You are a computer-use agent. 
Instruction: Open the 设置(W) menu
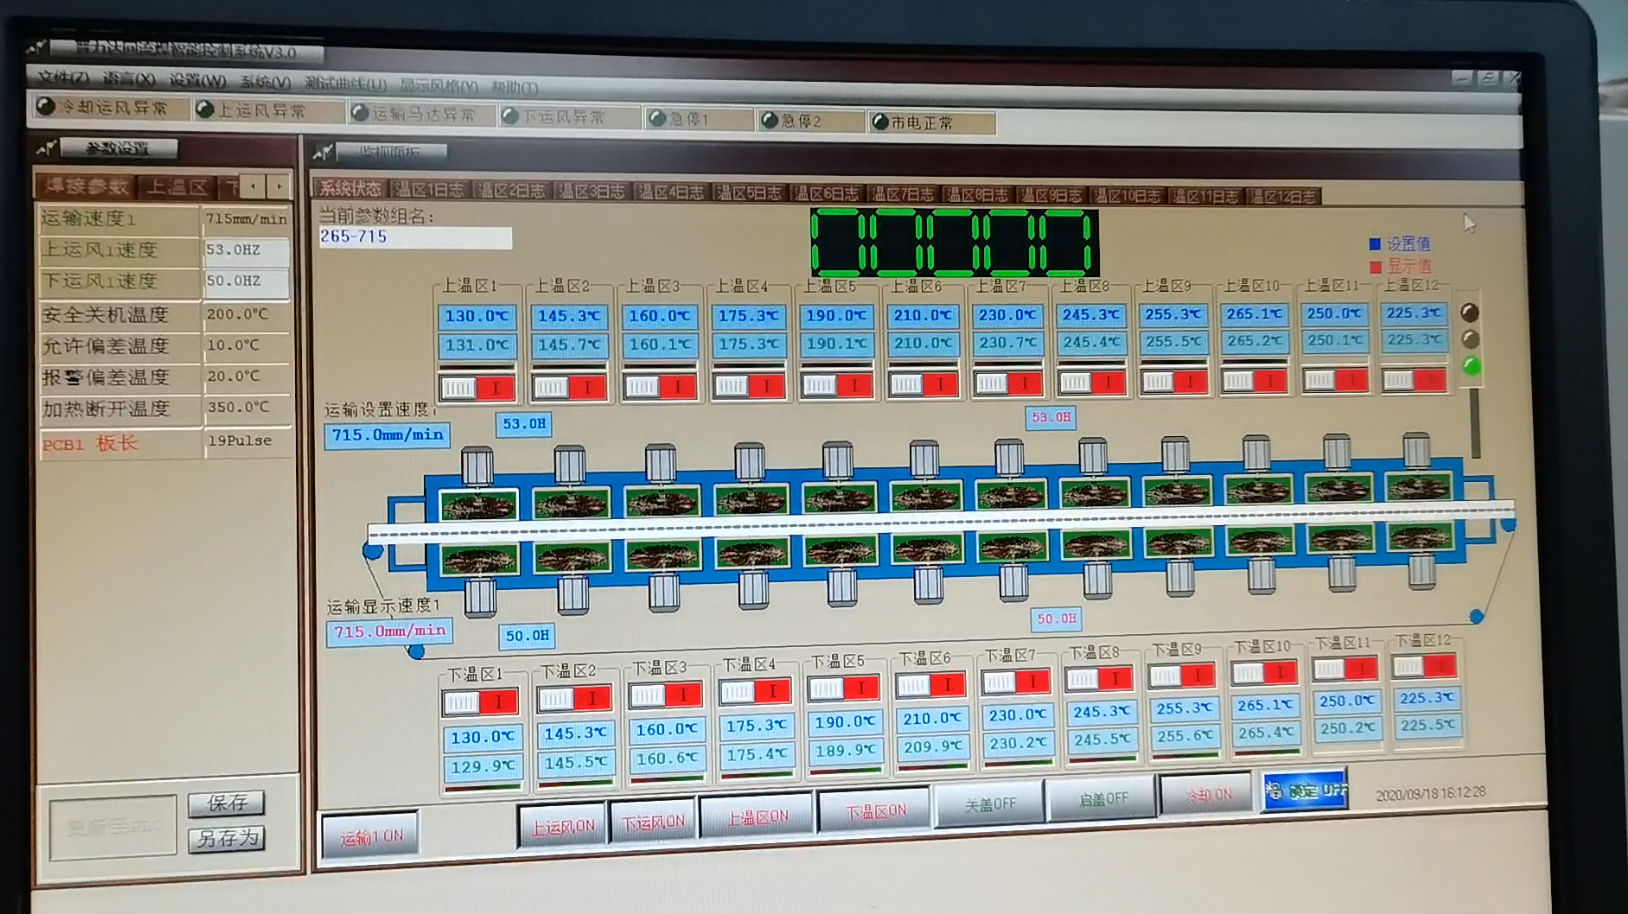tap(196, 80)
